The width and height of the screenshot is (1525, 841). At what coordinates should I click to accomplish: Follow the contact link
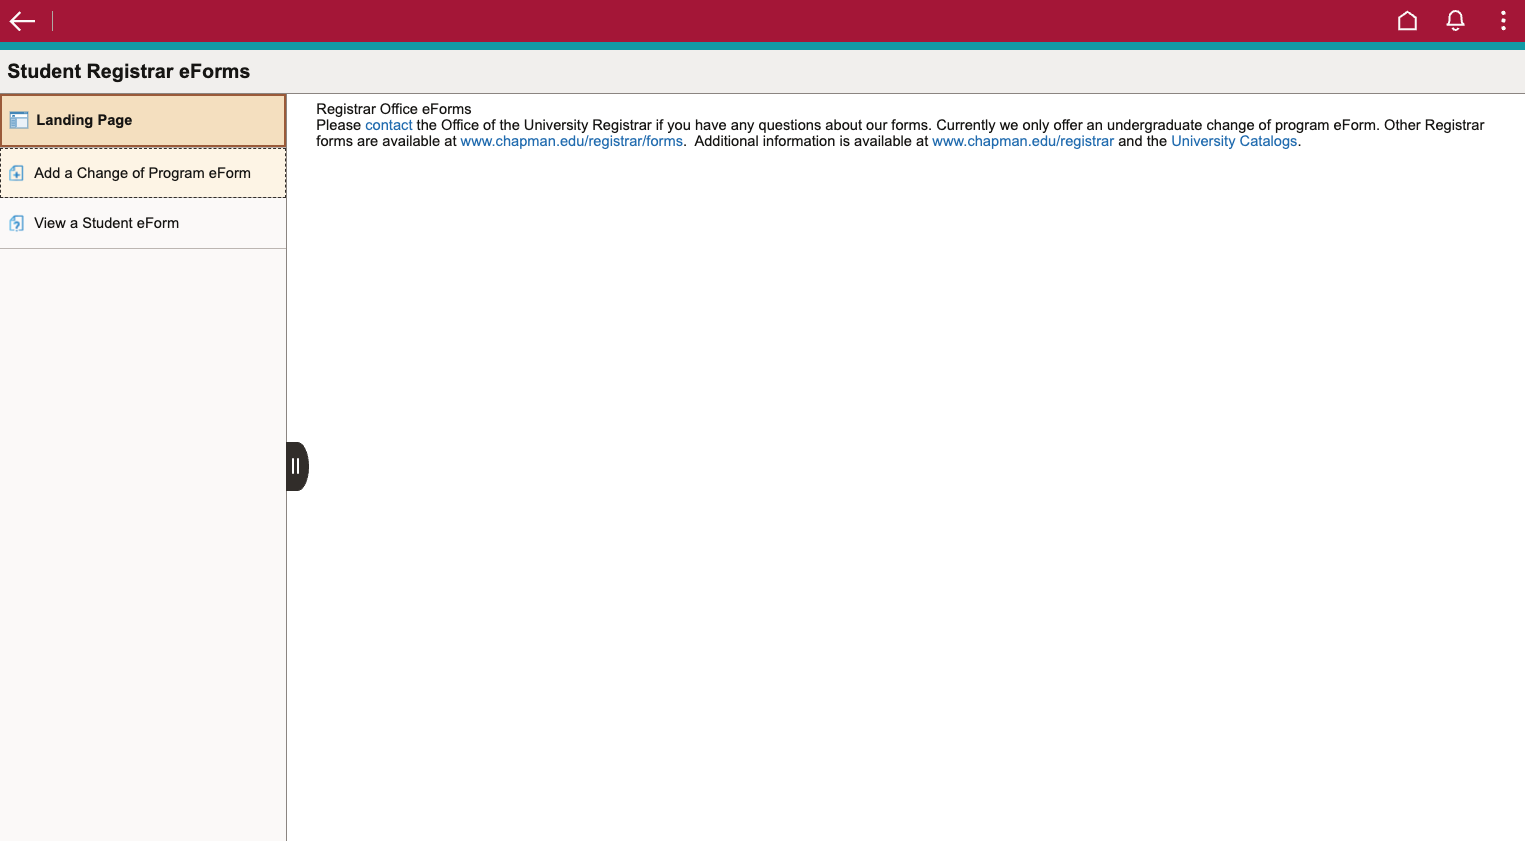click(388, 125)
